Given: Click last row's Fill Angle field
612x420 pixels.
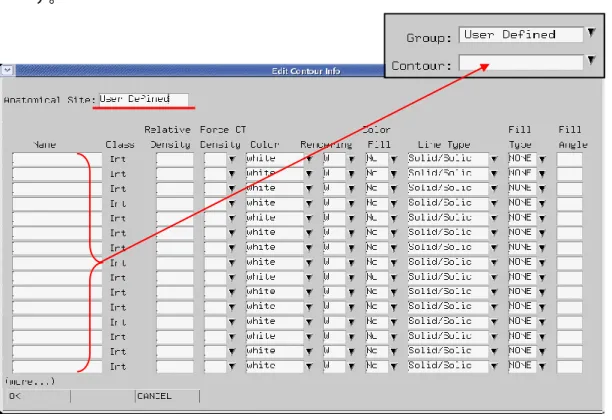Looking at the screenshot, I should 569,367.
